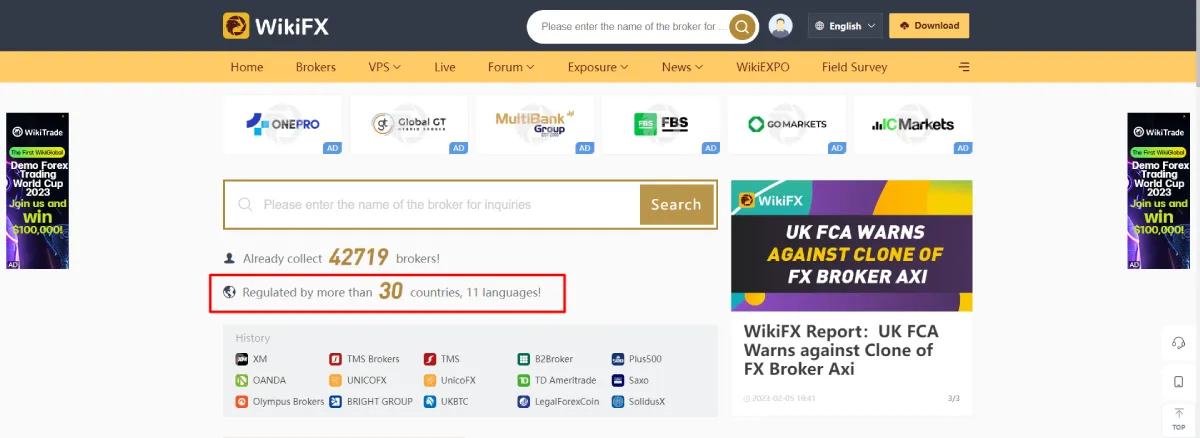1200x438 pixels.
Task: Open the WikiEXPO menu item
Action: [x=763, y=67]
